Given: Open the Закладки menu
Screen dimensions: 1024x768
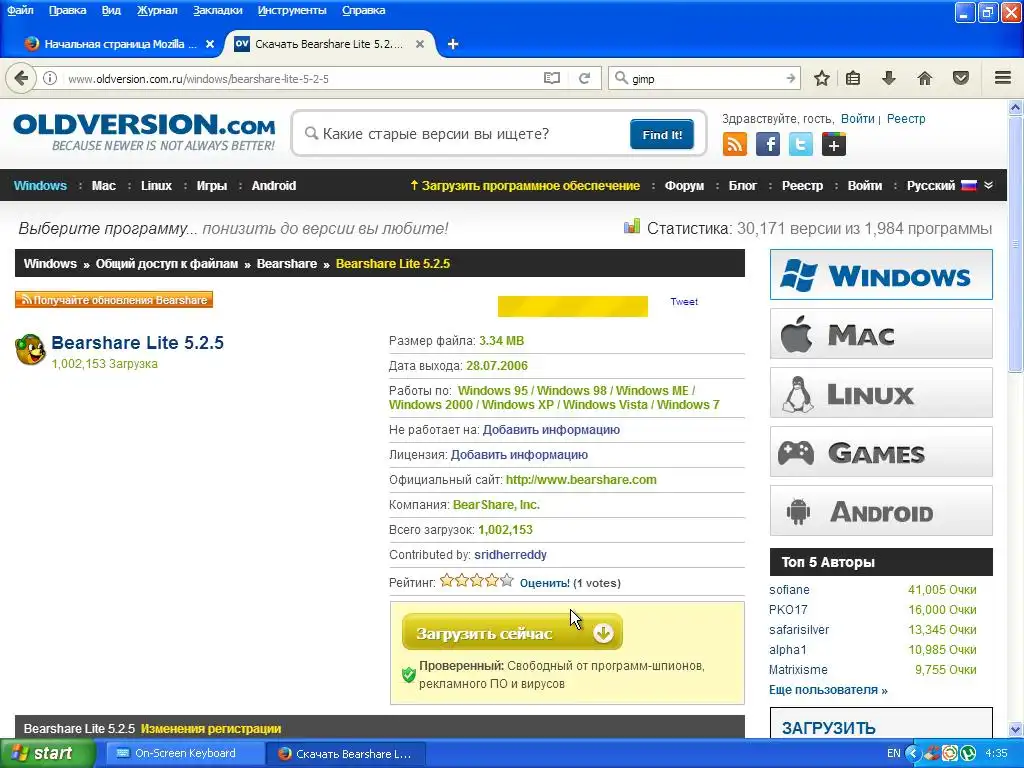Looking at the screenshot, I should [217, 10].
